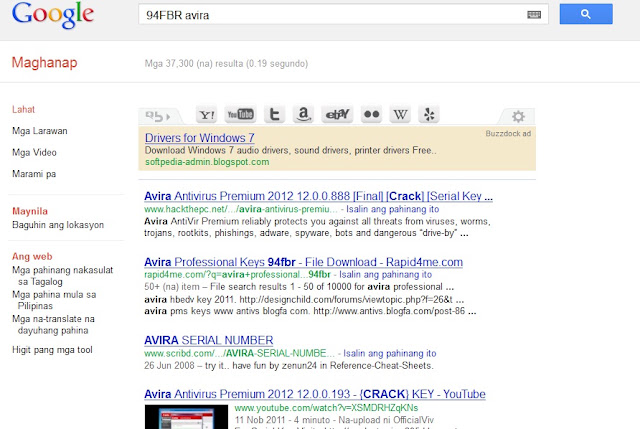Click the www.youtube.com/watch URL text
This screenshot has height=429, width=640.
[326, 408]
